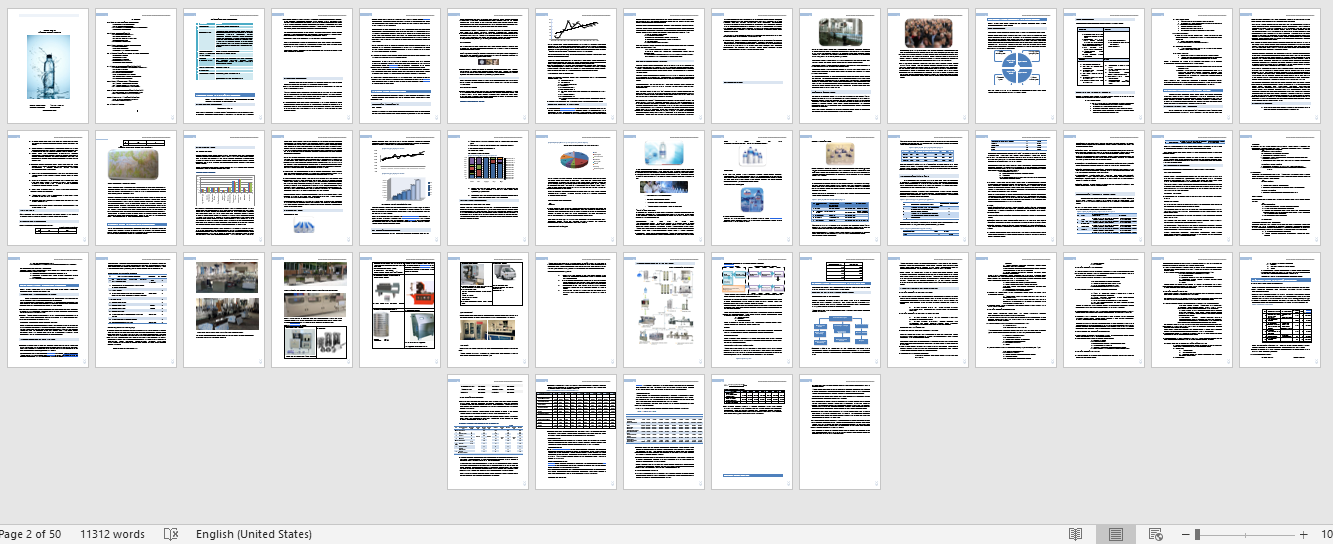Click the proofing errors icon in status bar
This screenshot has width=1333, height=544.
click(x=171, y=534)
